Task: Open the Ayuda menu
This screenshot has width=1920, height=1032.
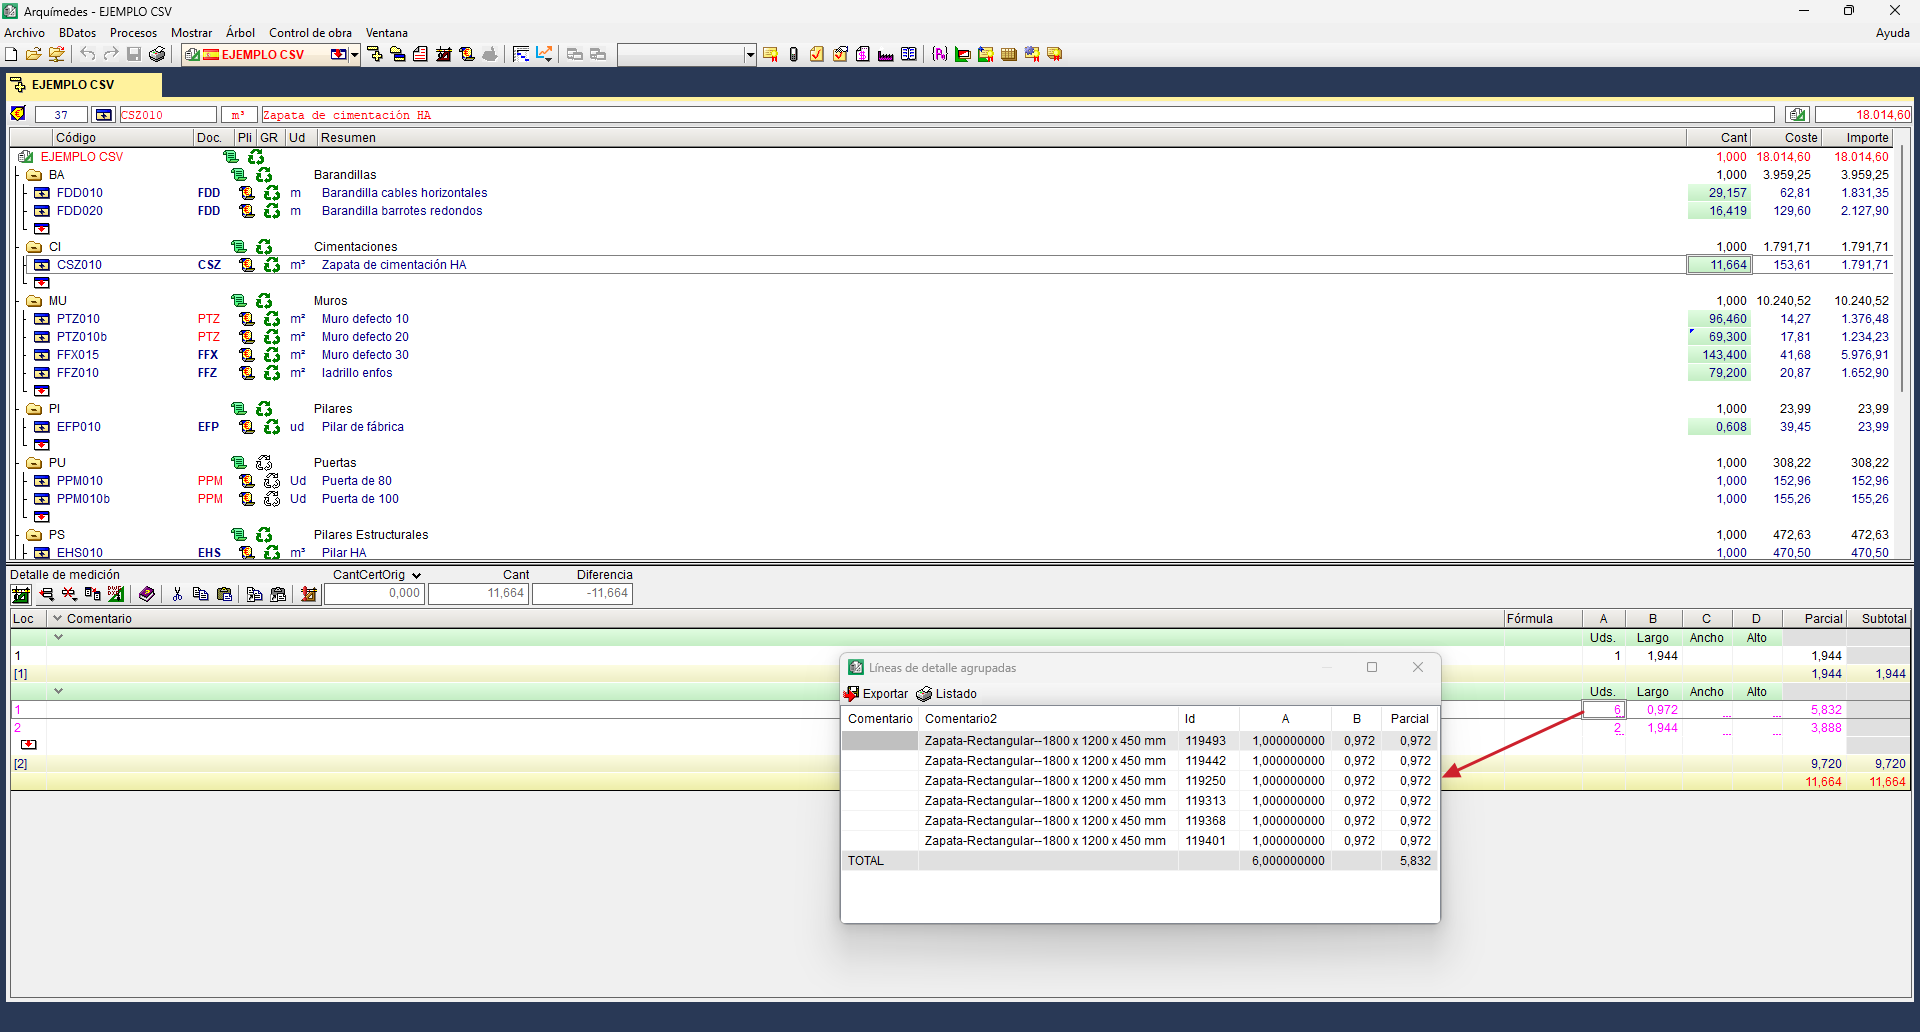Action: click(1892, 33)
